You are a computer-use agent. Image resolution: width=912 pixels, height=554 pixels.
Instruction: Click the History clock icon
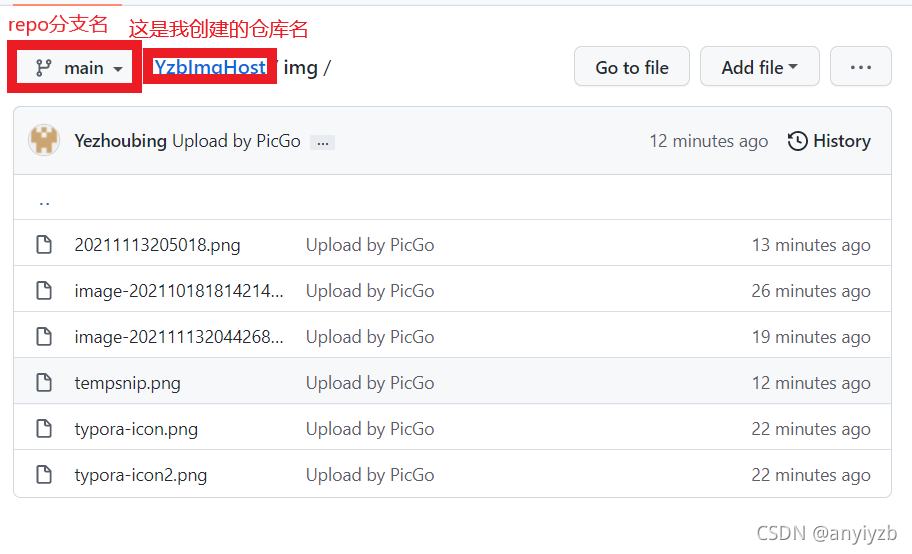(x=797, y=141)
